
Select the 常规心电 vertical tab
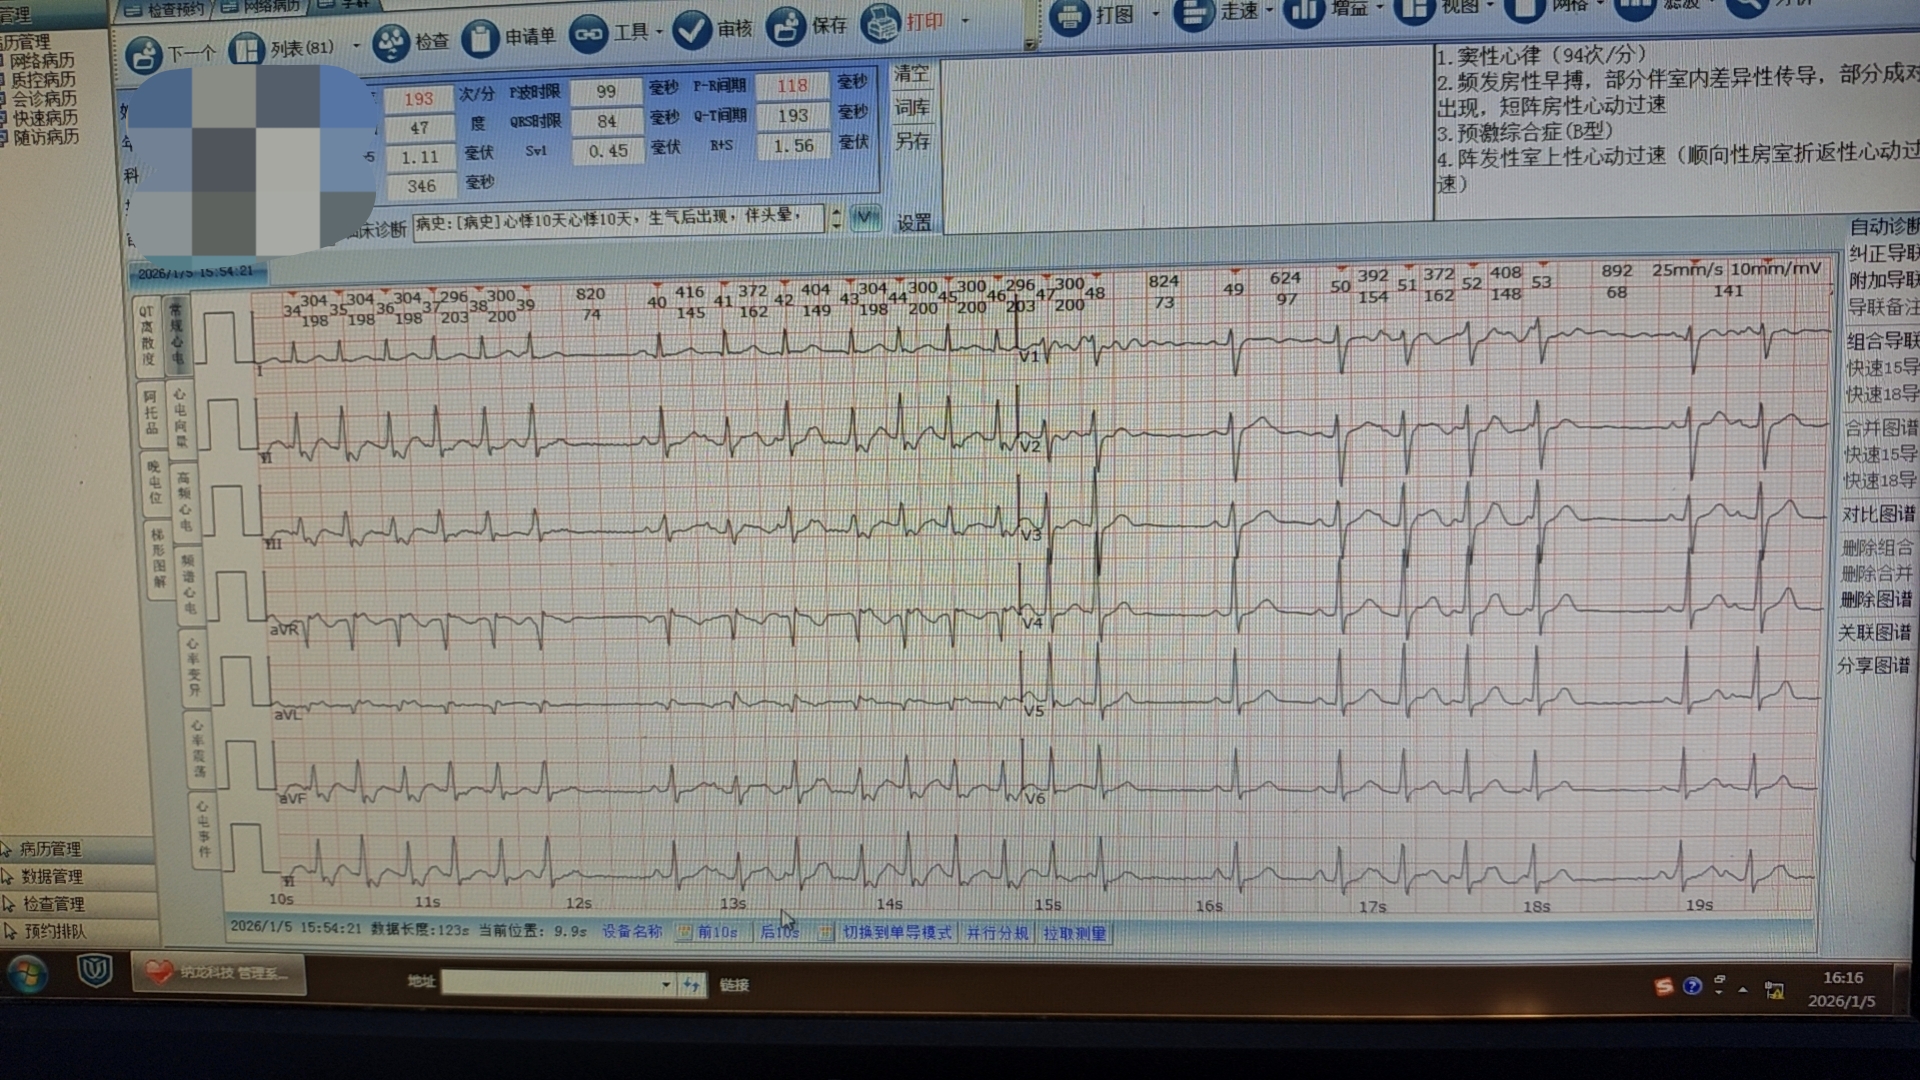[177, 334]
